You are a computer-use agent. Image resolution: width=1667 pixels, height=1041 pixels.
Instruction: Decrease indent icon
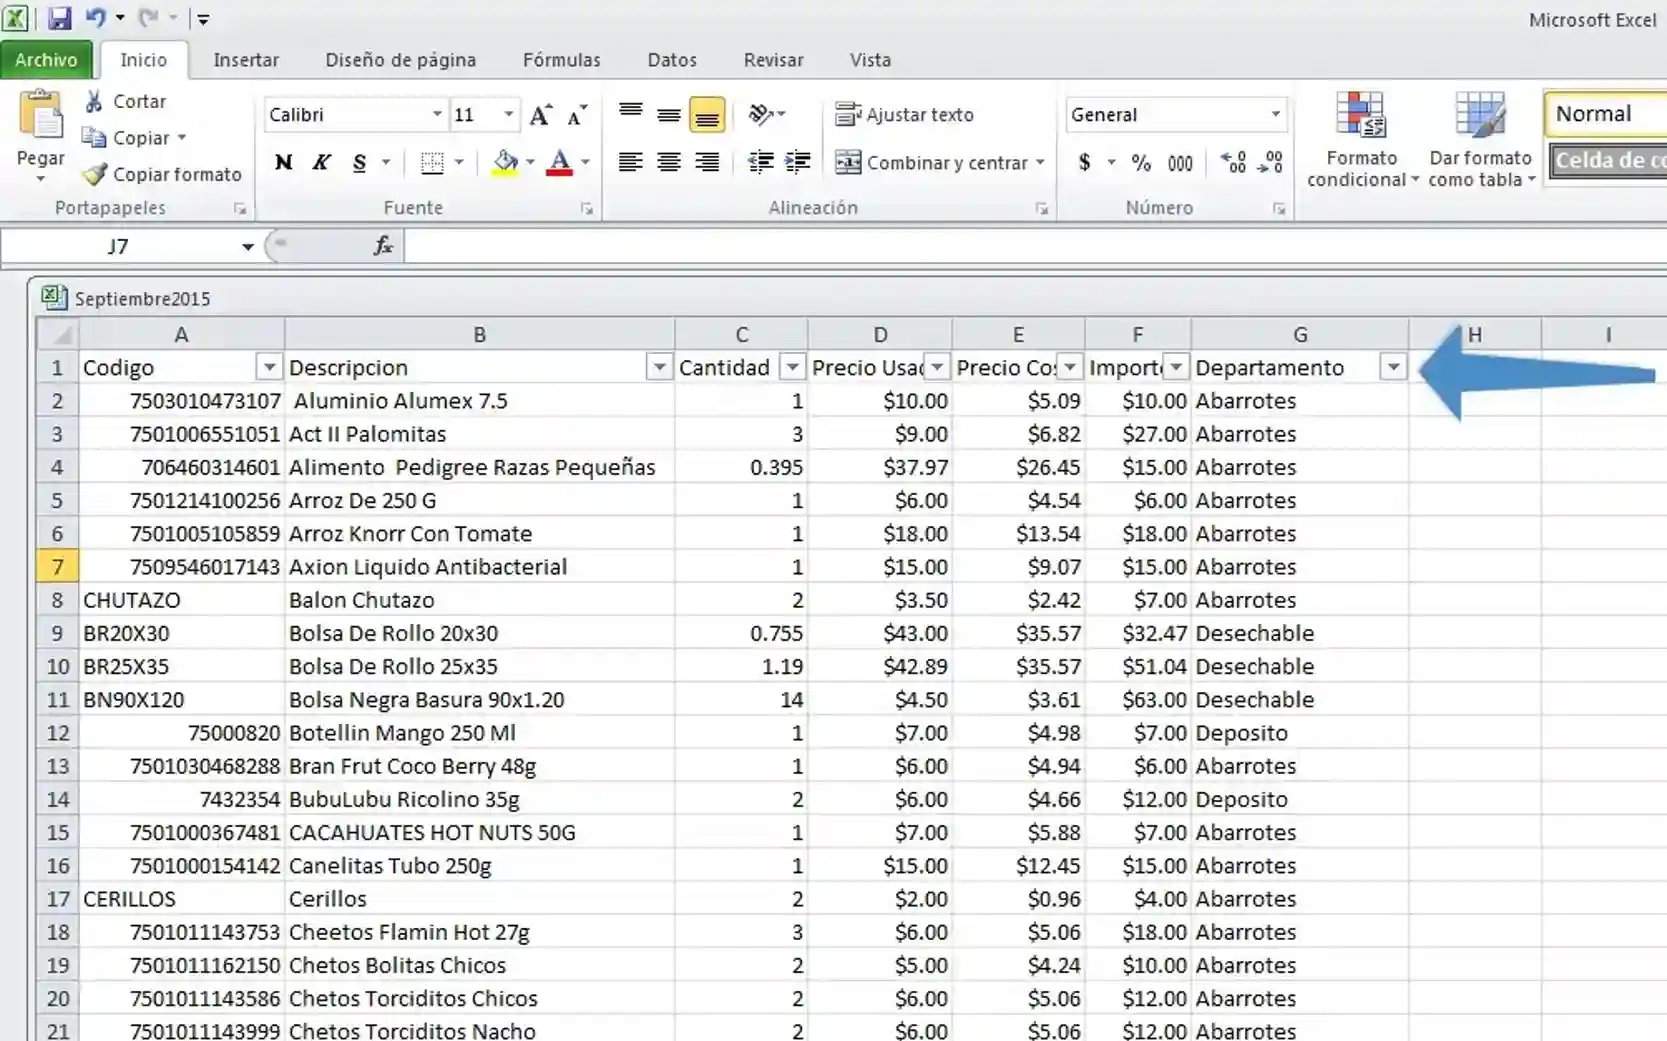point(760,162)
